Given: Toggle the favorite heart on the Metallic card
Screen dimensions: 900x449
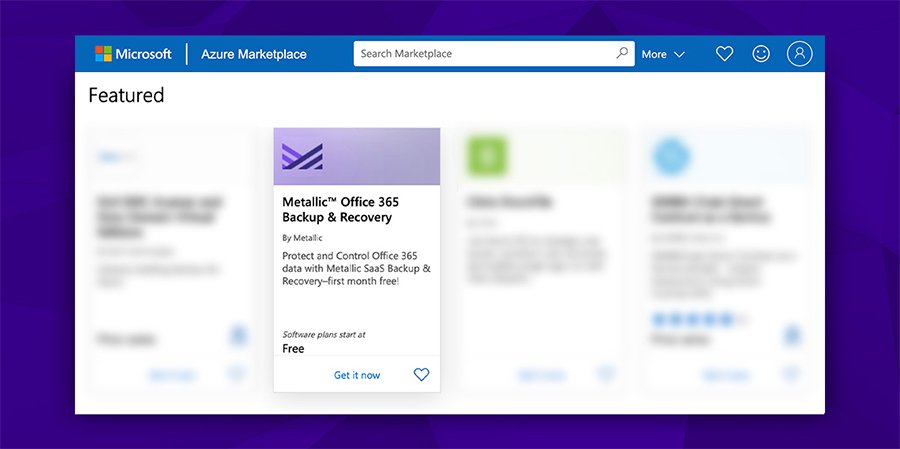Looking at the screenshot, I should 421,375.
